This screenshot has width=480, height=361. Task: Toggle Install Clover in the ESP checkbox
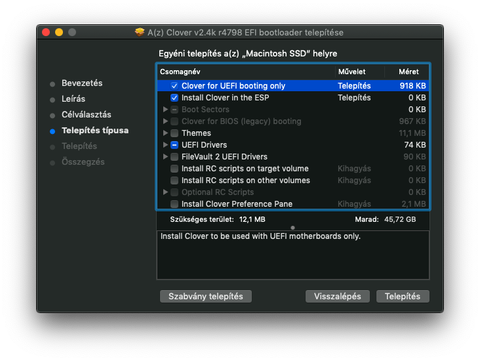[x=174, y=98]
